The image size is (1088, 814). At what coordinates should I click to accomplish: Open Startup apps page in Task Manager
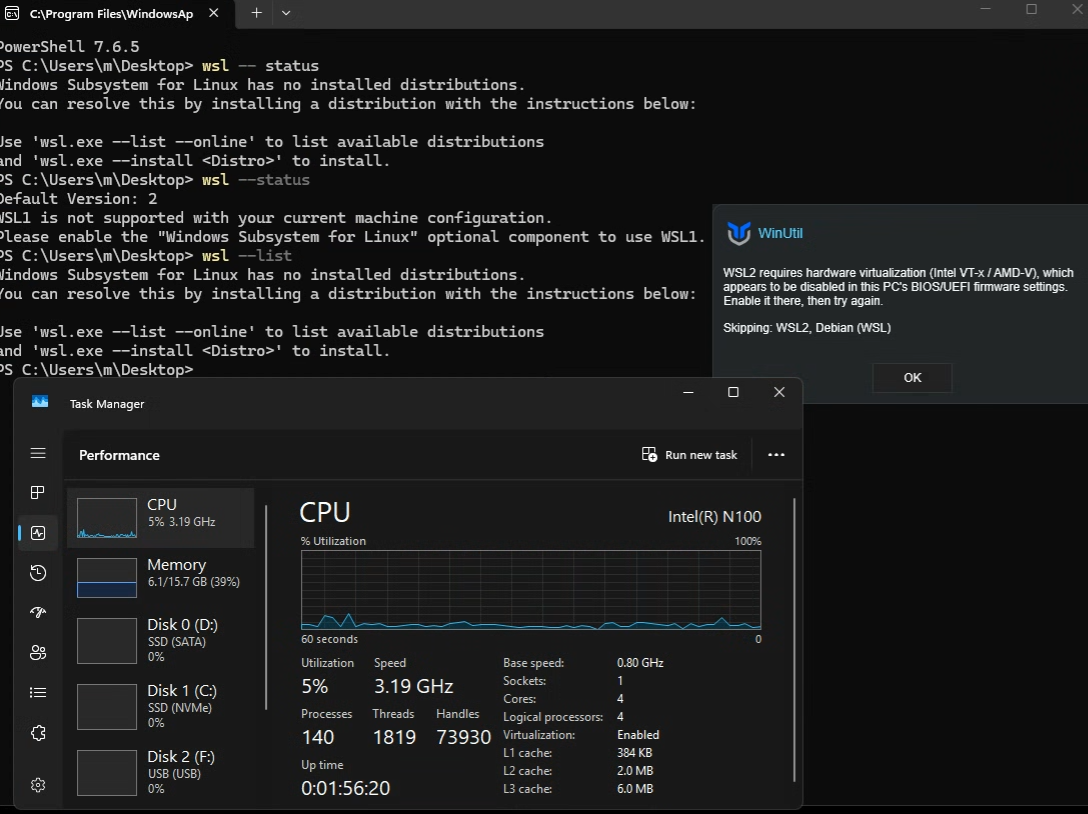pos(38,612)
